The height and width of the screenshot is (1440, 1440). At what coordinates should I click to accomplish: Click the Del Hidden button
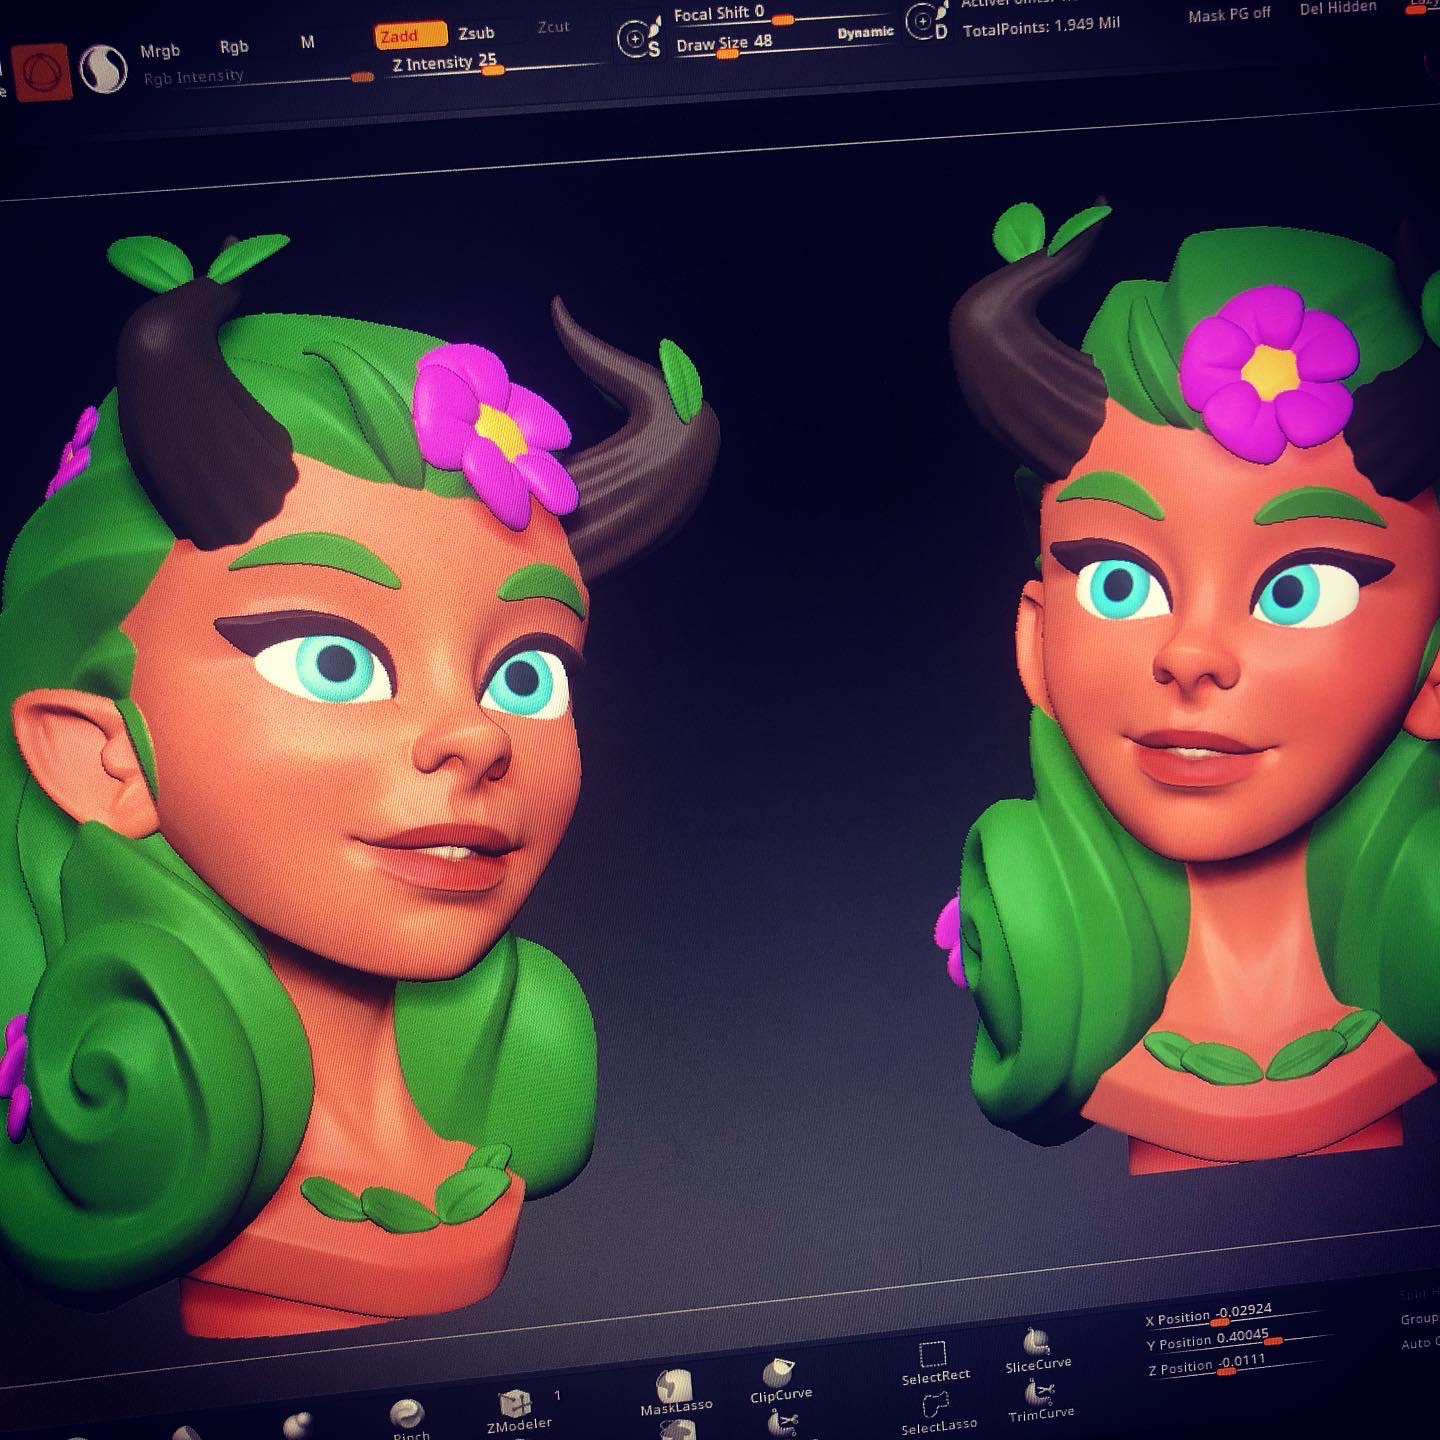pyautogui.click(x=1338, y=8)
